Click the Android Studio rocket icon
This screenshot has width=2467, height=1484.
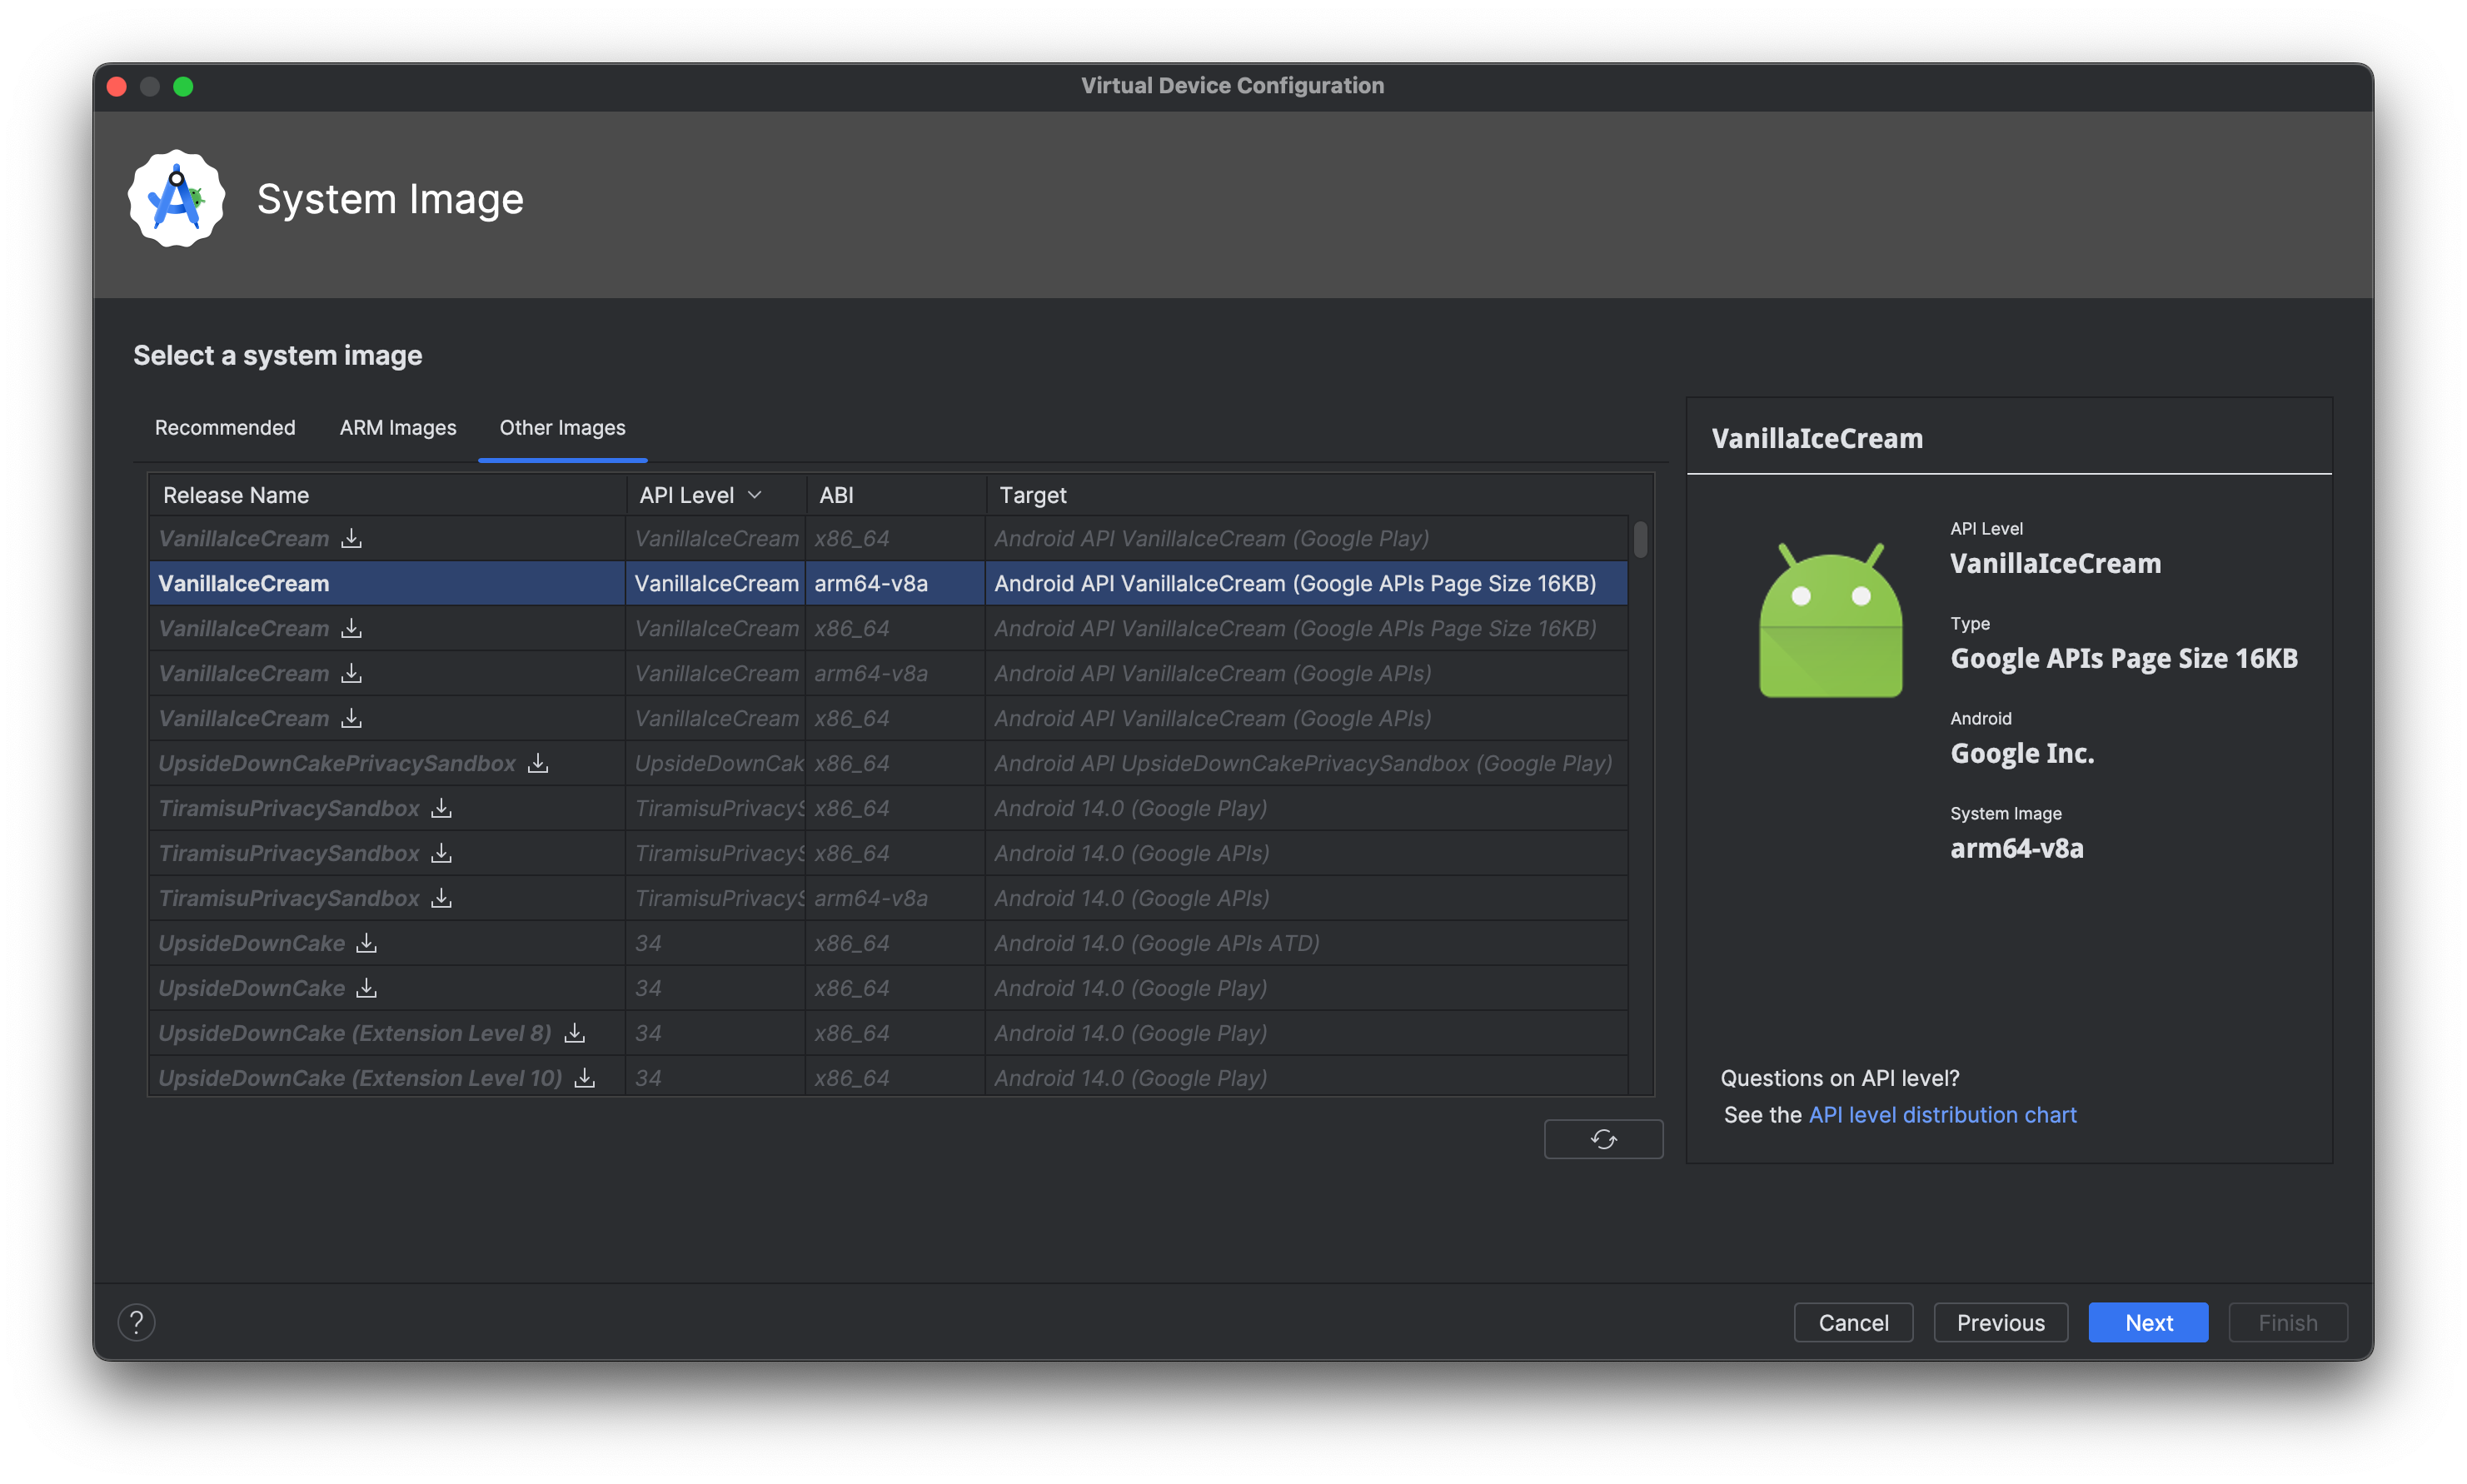click(177, 199)
